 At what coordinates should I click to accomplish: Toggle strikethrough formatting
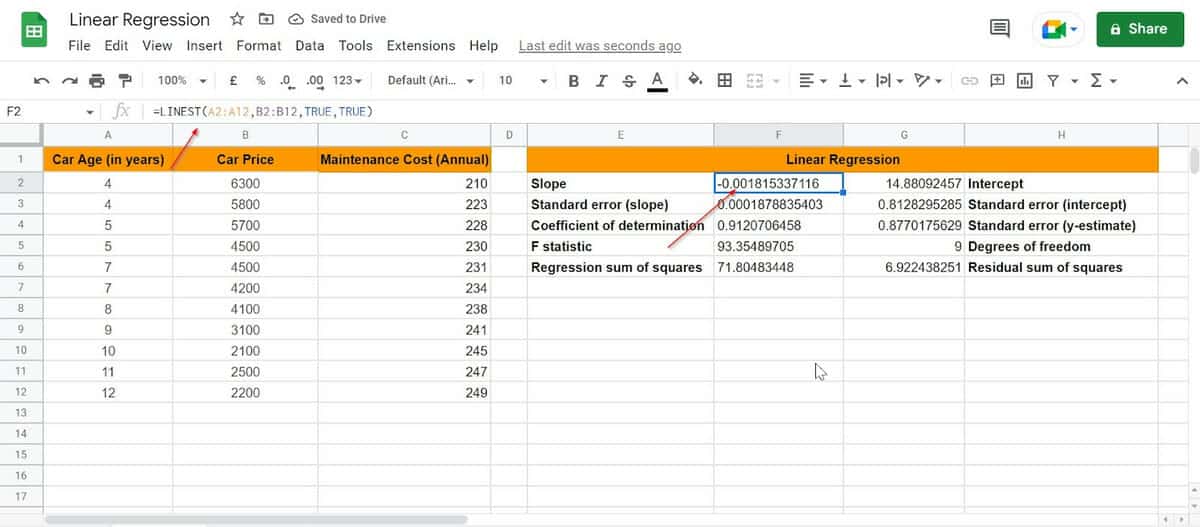(628, 80)
